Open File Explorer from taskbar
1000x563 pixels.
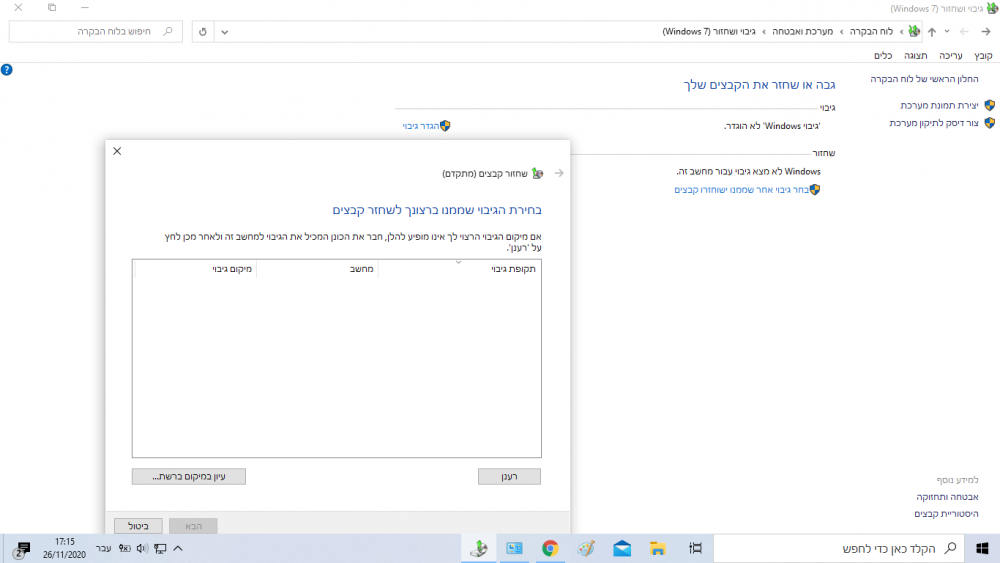pyautogui.click(x=658, y=548)
